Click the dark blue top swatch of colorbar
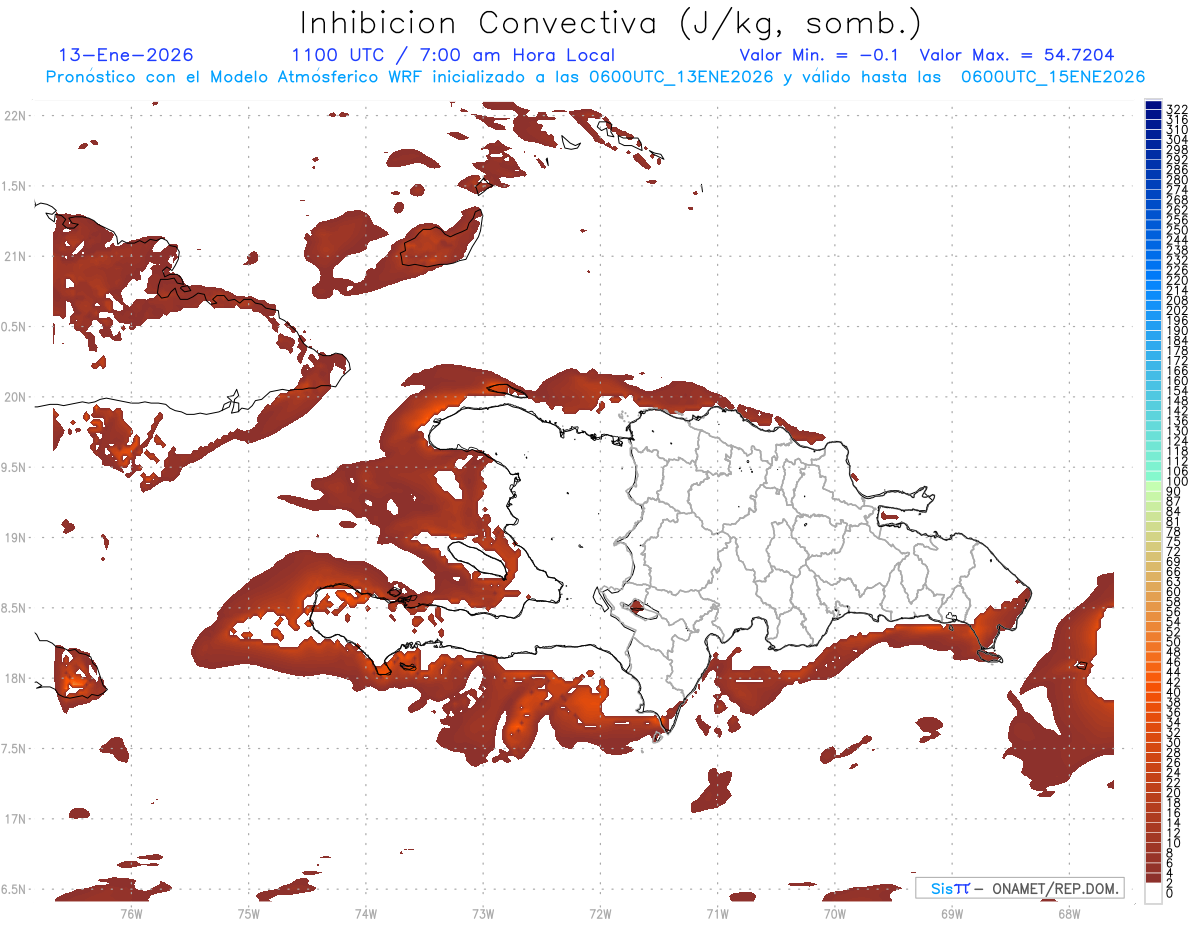Screen dimensions: 1200x927 (x=1153, y=105)
